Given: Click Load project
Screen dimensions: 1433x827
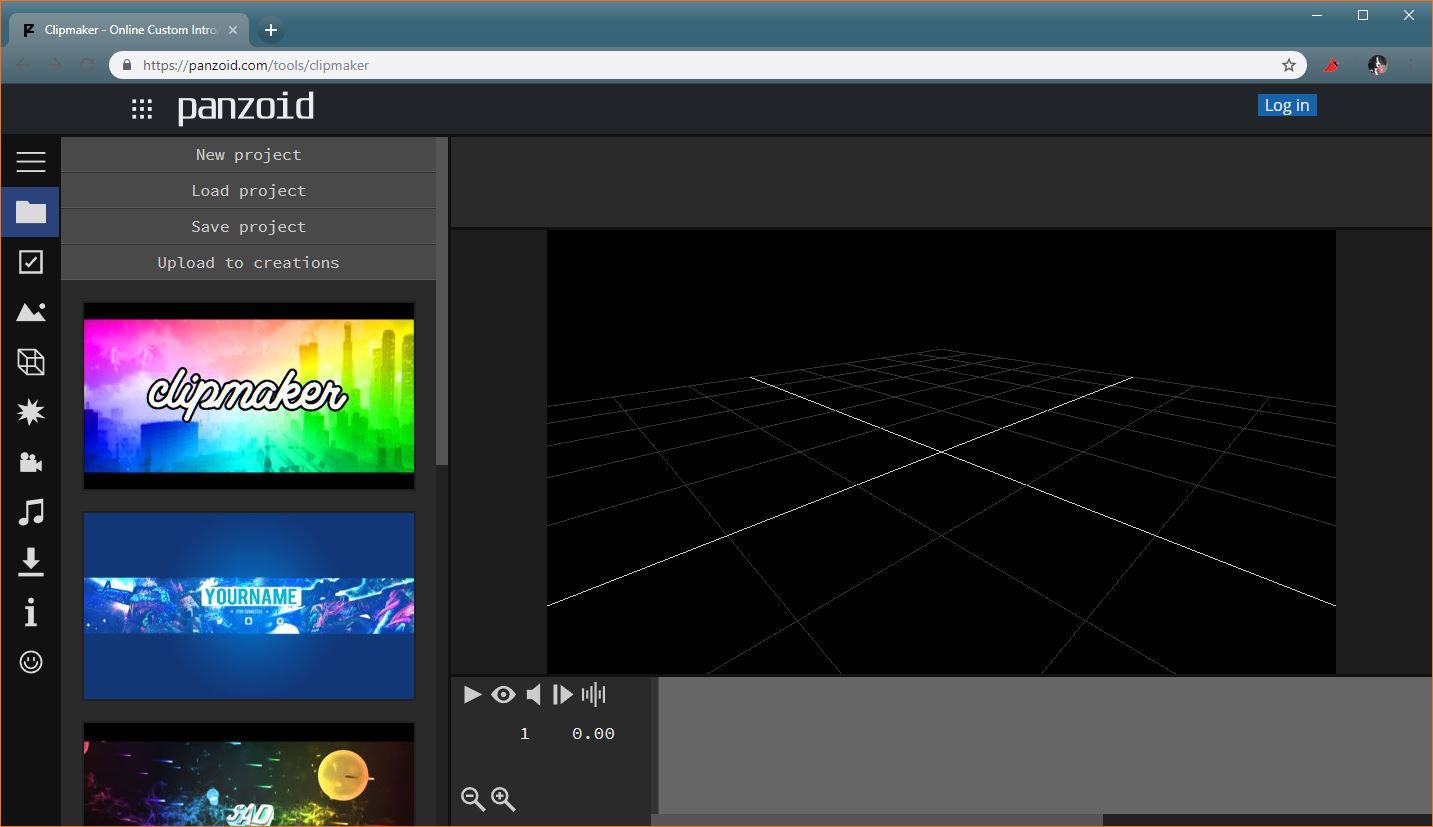Looking at the screenshot, I should pos(248,190).
